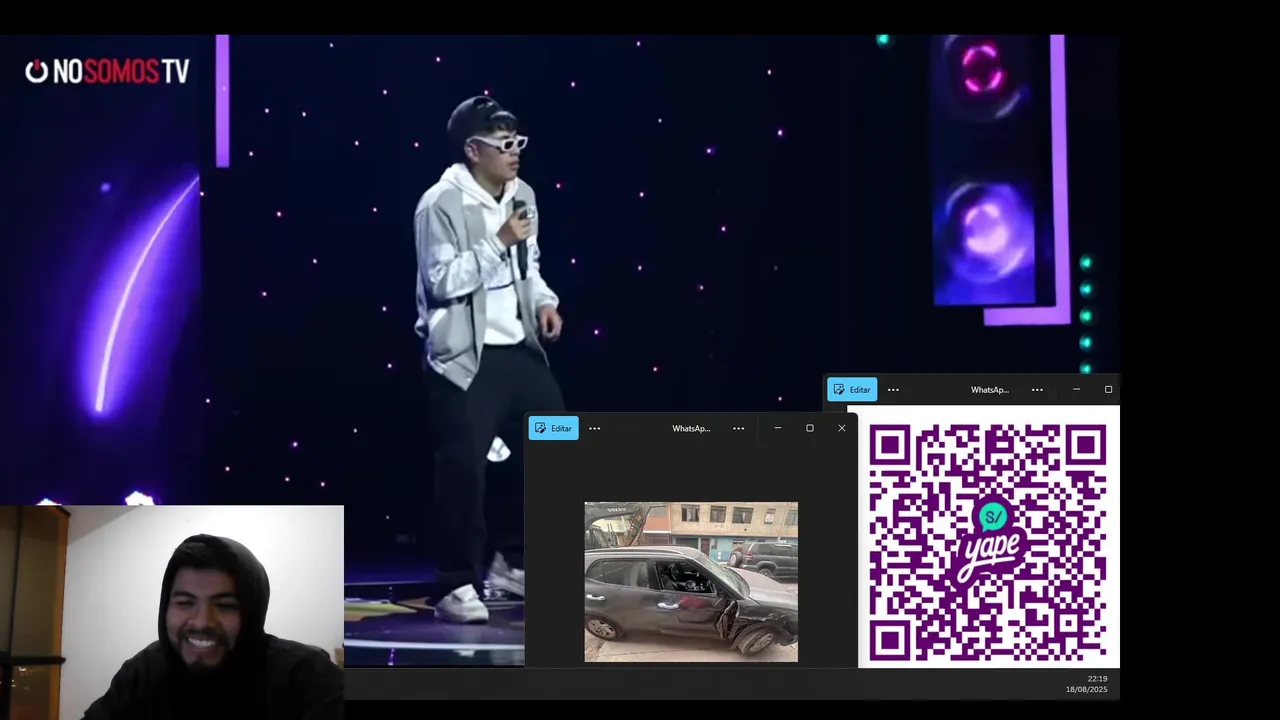Click Editar button in car photo window
This screenshot has width=1280, height=720.
tap(553, 428)
